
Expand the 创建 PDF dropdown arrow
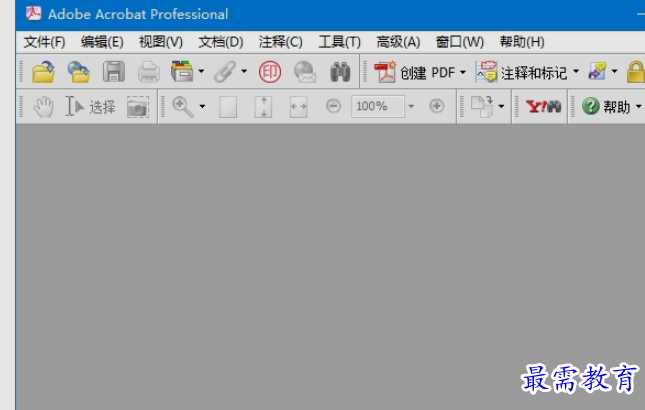(463, 72)
